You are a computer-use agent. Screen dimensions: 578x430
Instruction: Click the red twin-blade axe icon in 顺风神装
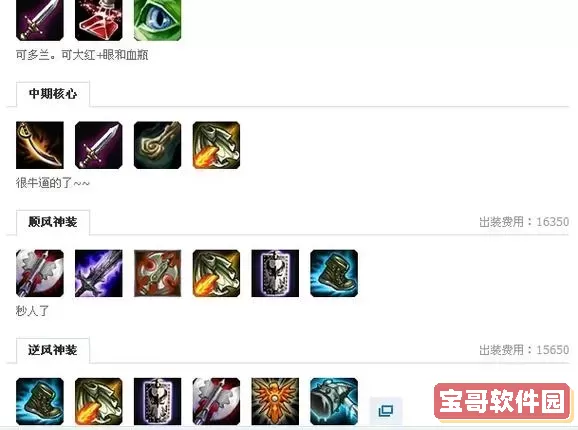click(157, 273)
